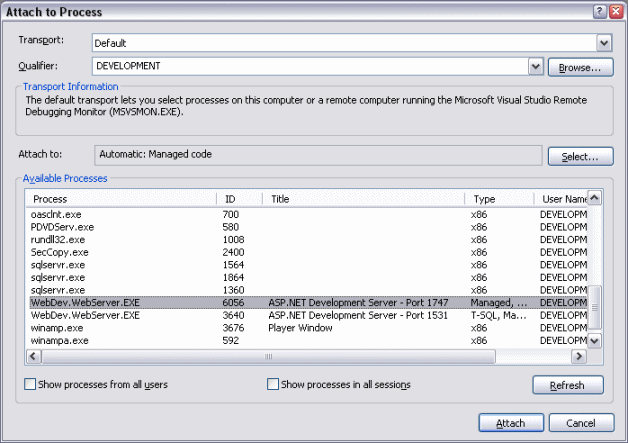Click the Attach button
Viewport: 628px width, 443px height.
(511, 423)
